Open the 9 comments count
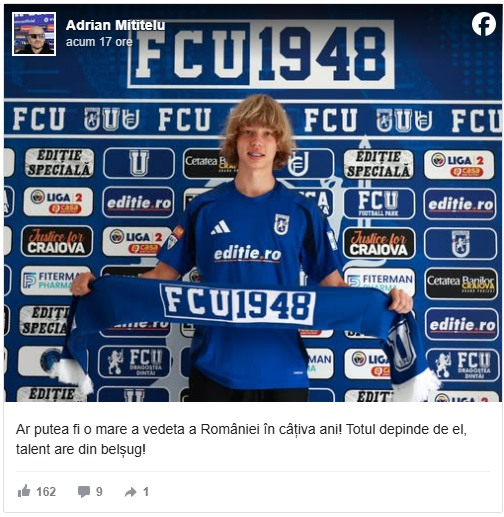Viewport: 504px width, 517px height. point(99,492)
